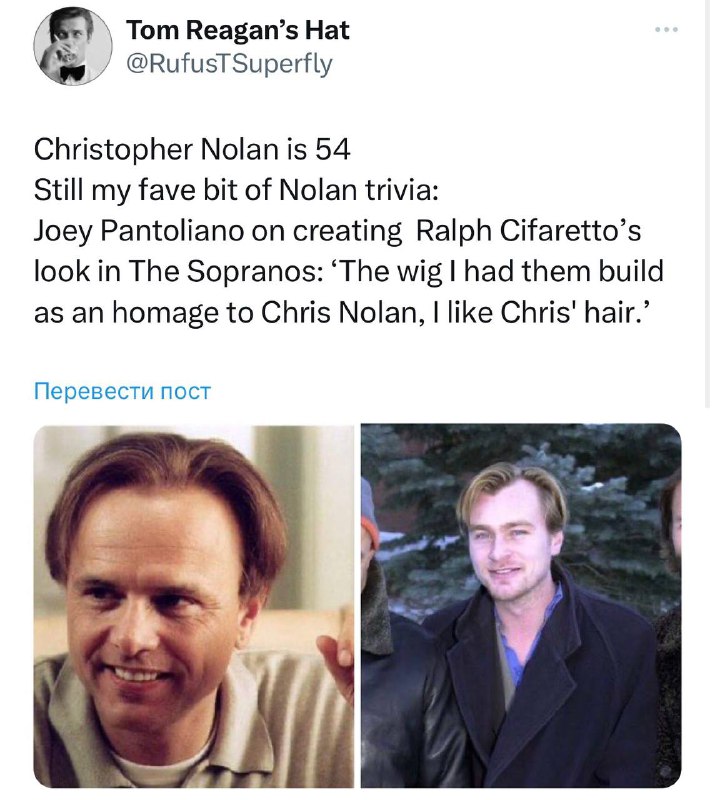This screenshot has height=800, width=715.
Task: Open the left photo of Ralph Cifaretto
Action: coord(193,606)
